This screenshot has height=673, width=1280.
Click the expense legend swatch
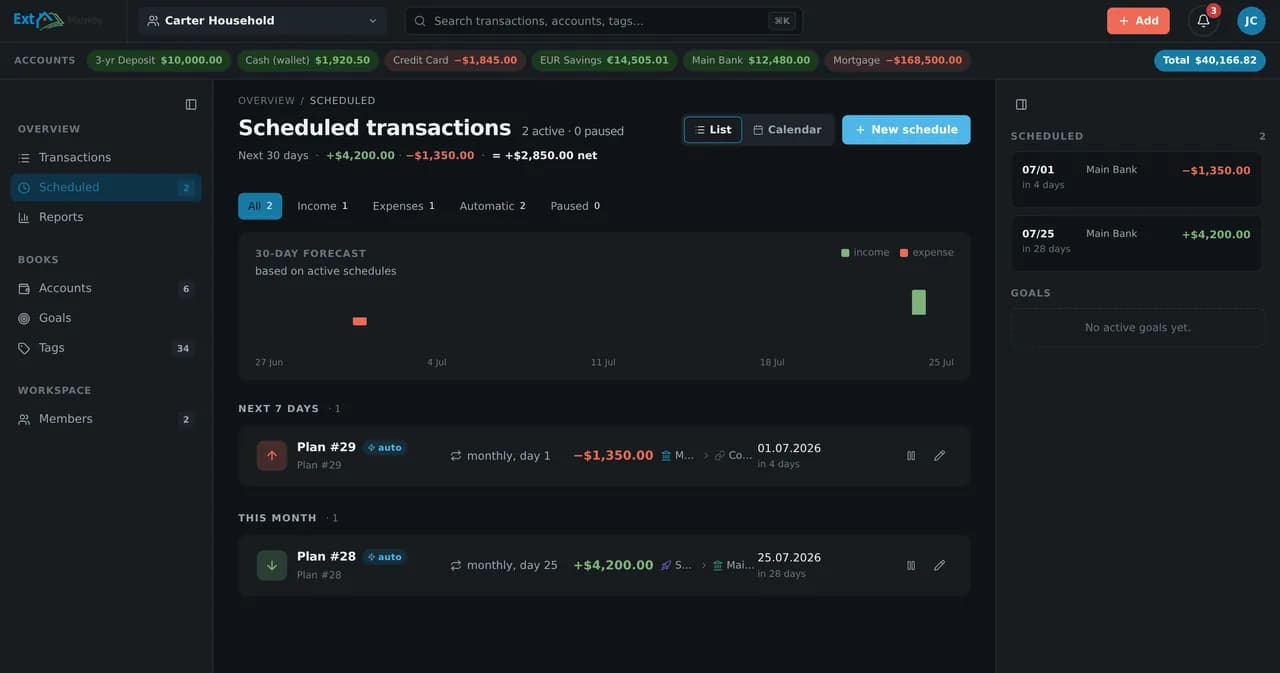(904, 253)
